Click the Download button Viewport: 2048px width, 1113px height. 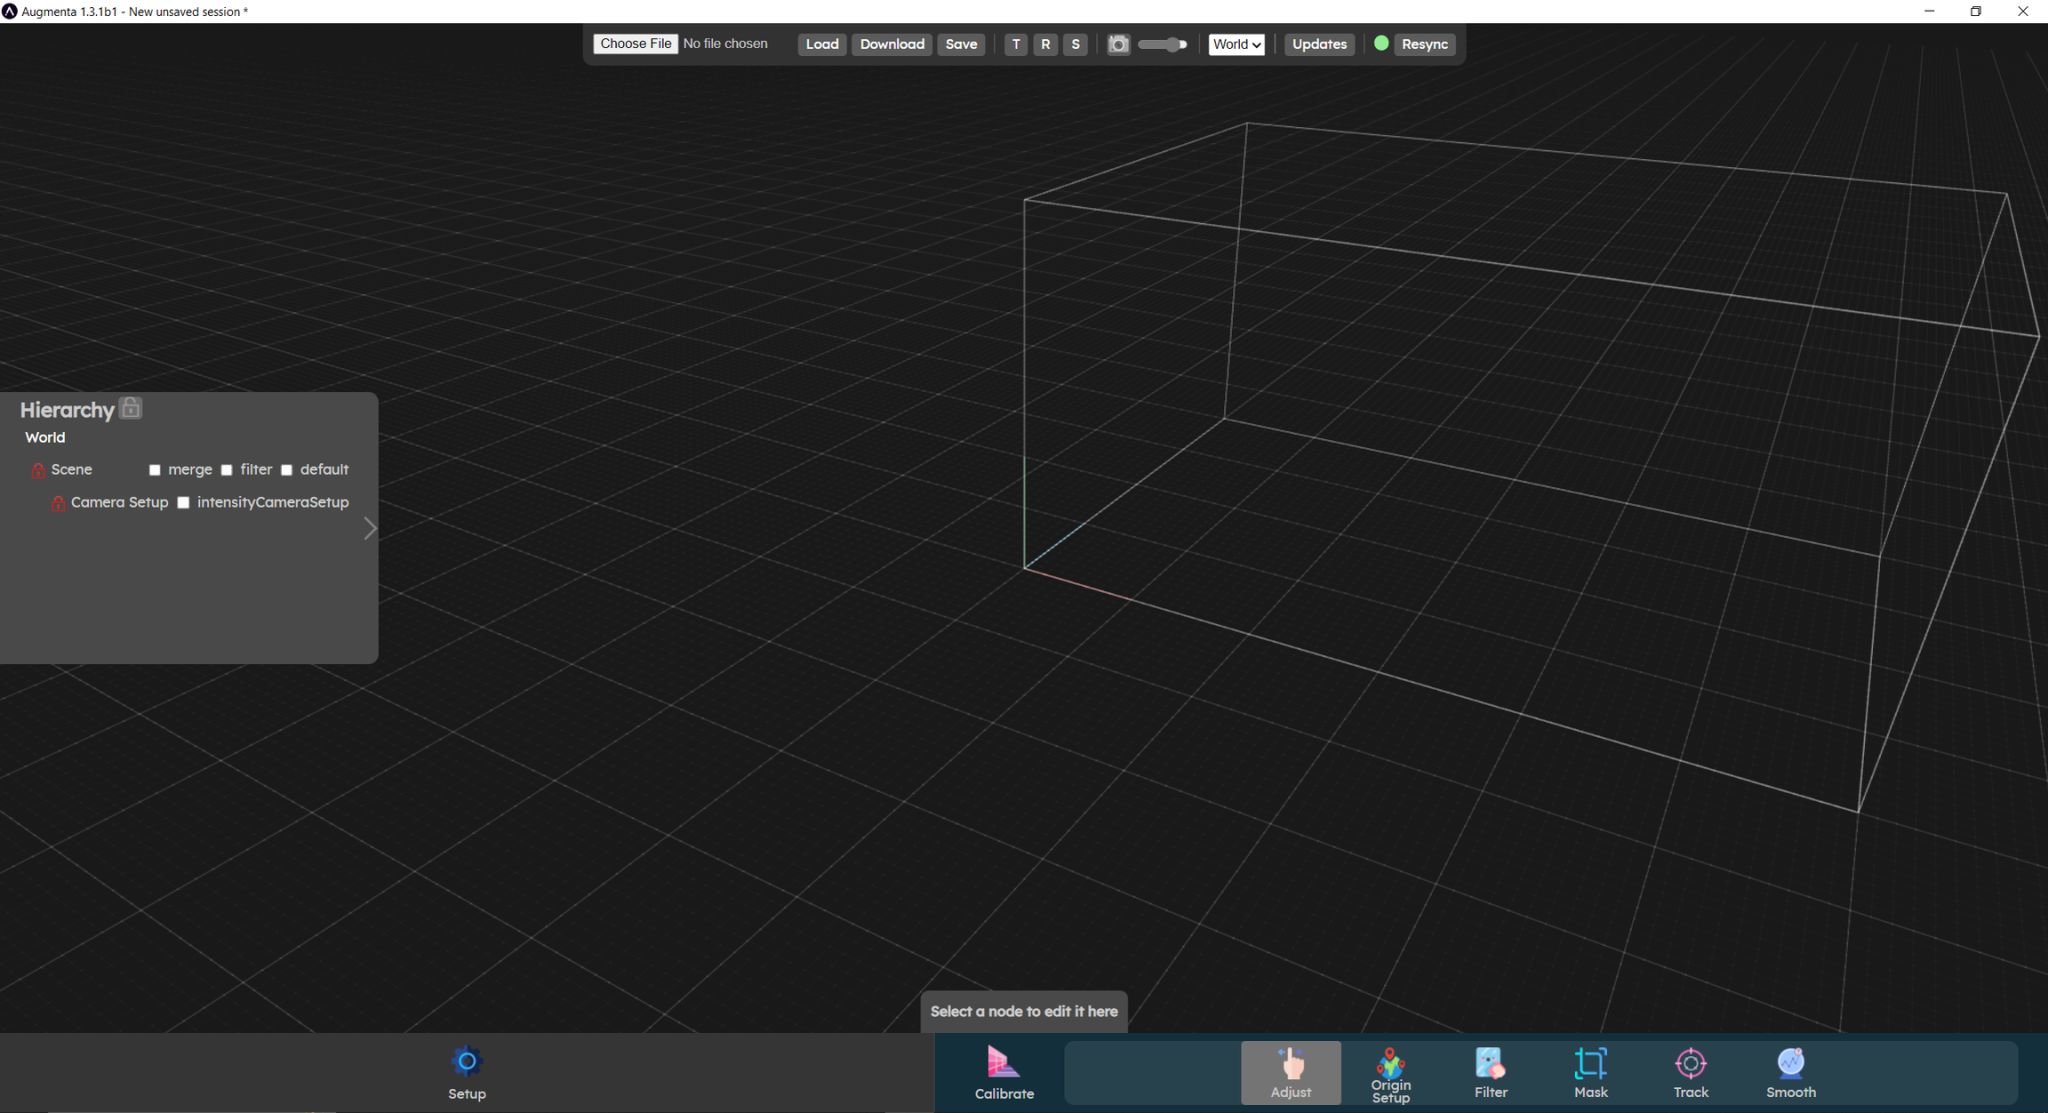point(891,44)
